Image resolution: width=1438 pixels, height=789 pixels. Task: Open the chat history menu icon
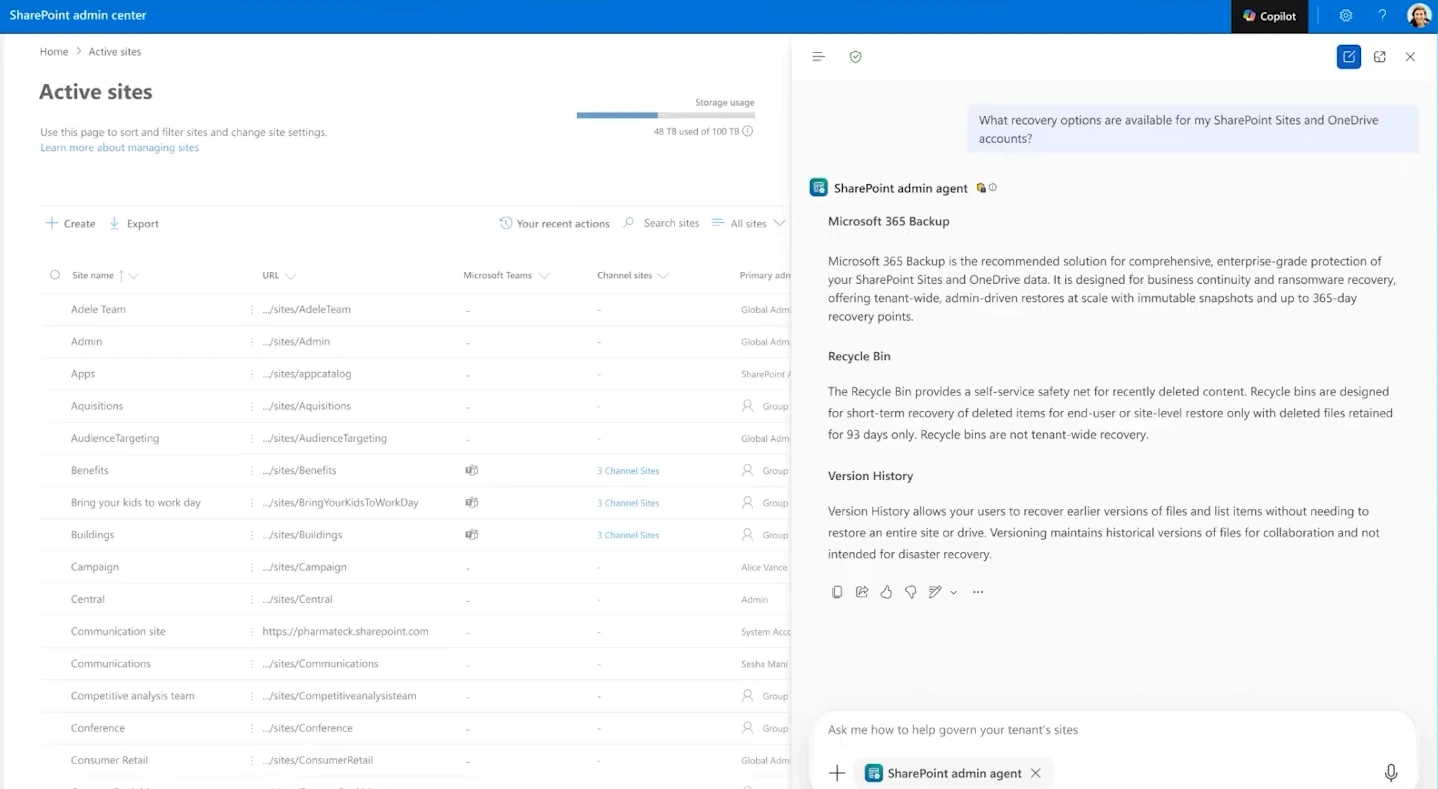[819, 57]
